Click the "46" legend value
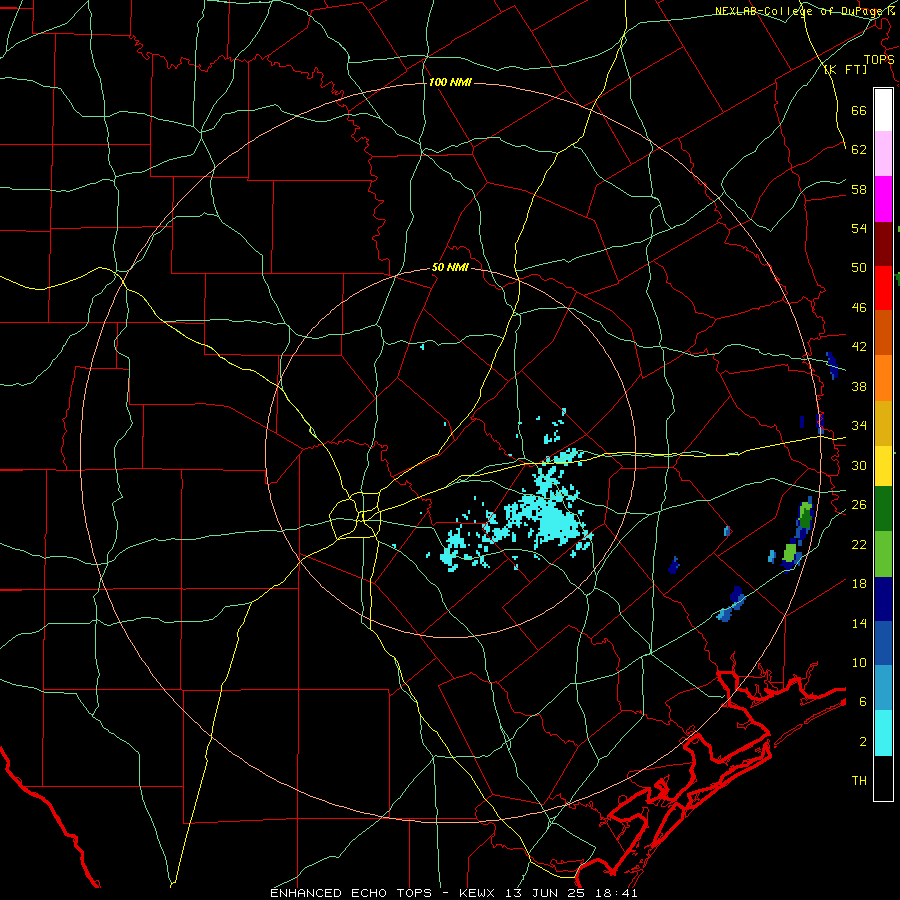This screenshot has height=900, width=900. [859, 307]
